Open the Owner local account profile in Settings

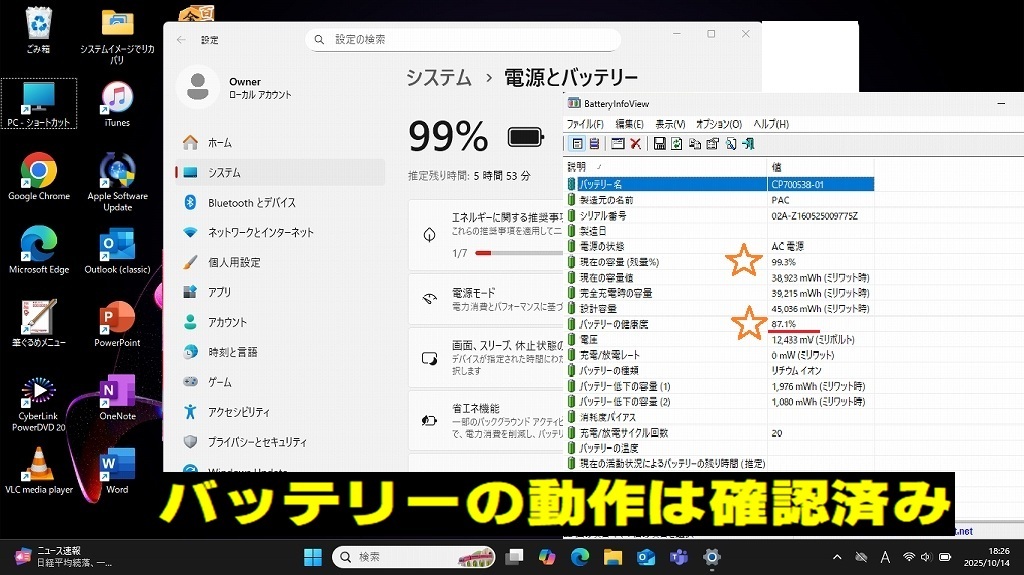[x=235, y=87]
